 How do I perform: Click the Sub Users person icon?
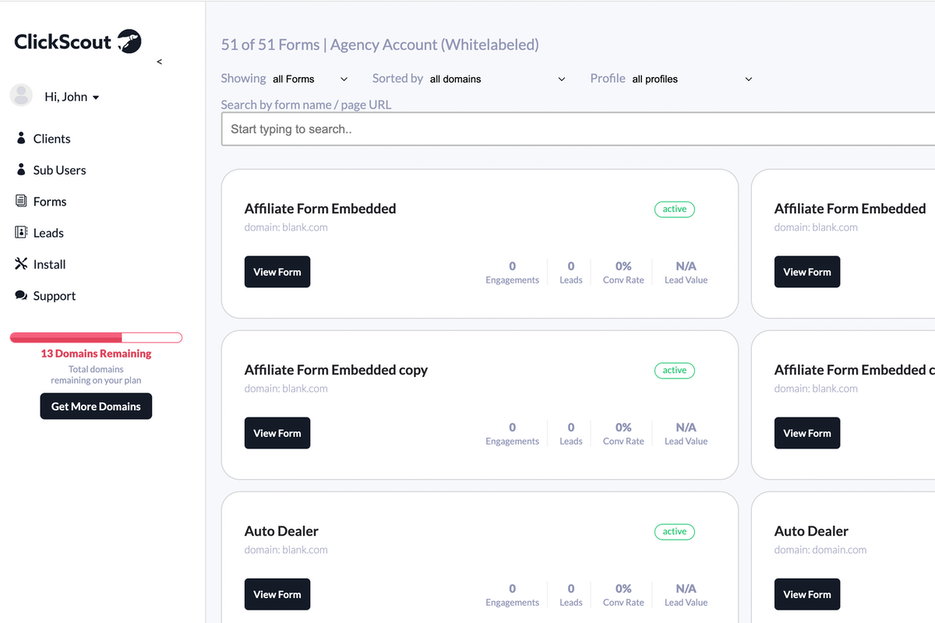[21, 170]
